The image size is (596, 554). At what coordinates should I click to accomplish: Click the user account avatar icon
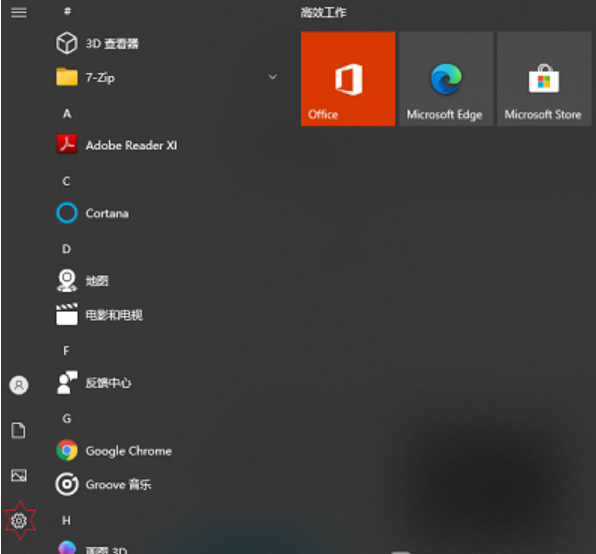point(19,385)
